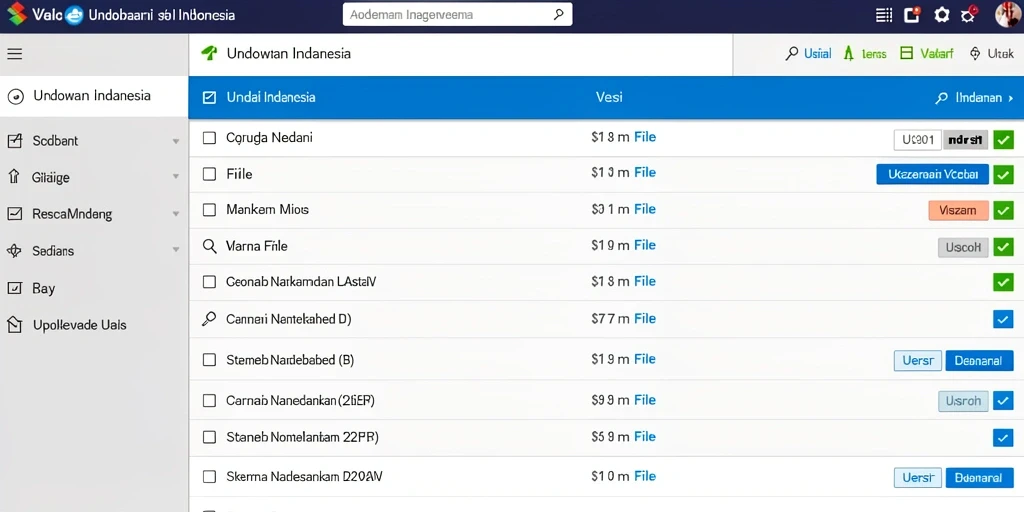Click the File link on the Cannari Nantekahed row
The width and height of the screenshot is (1024, 512).
[x=645, y=319]
